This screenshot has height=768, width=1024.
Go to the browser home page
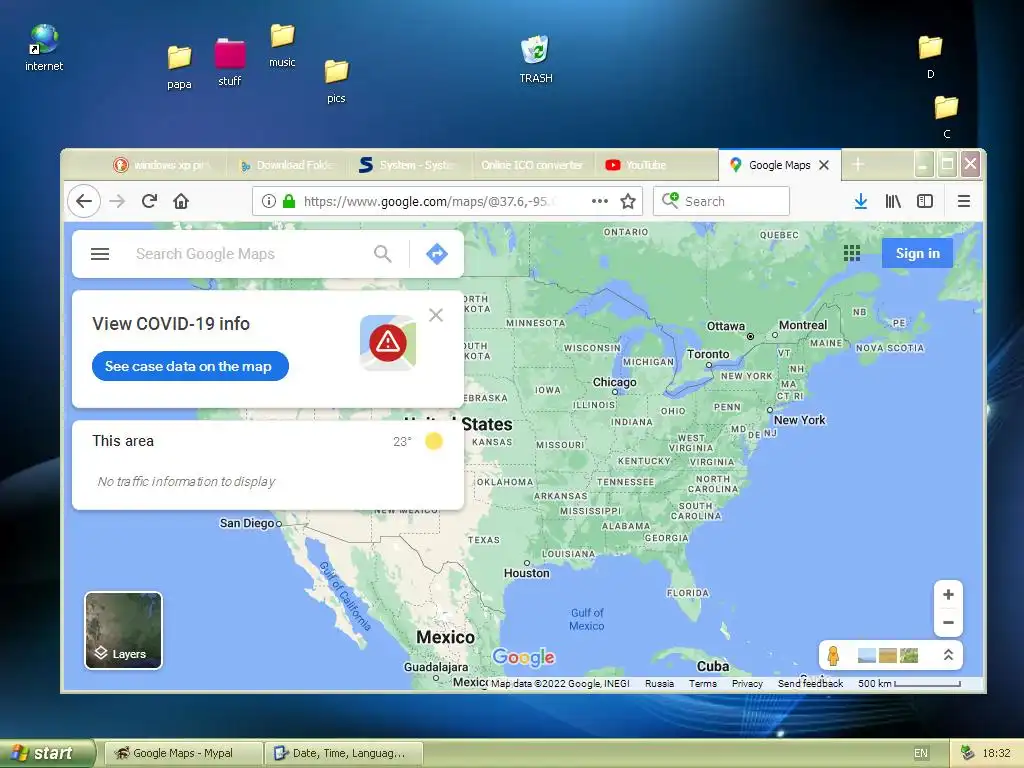pos(181,201)
